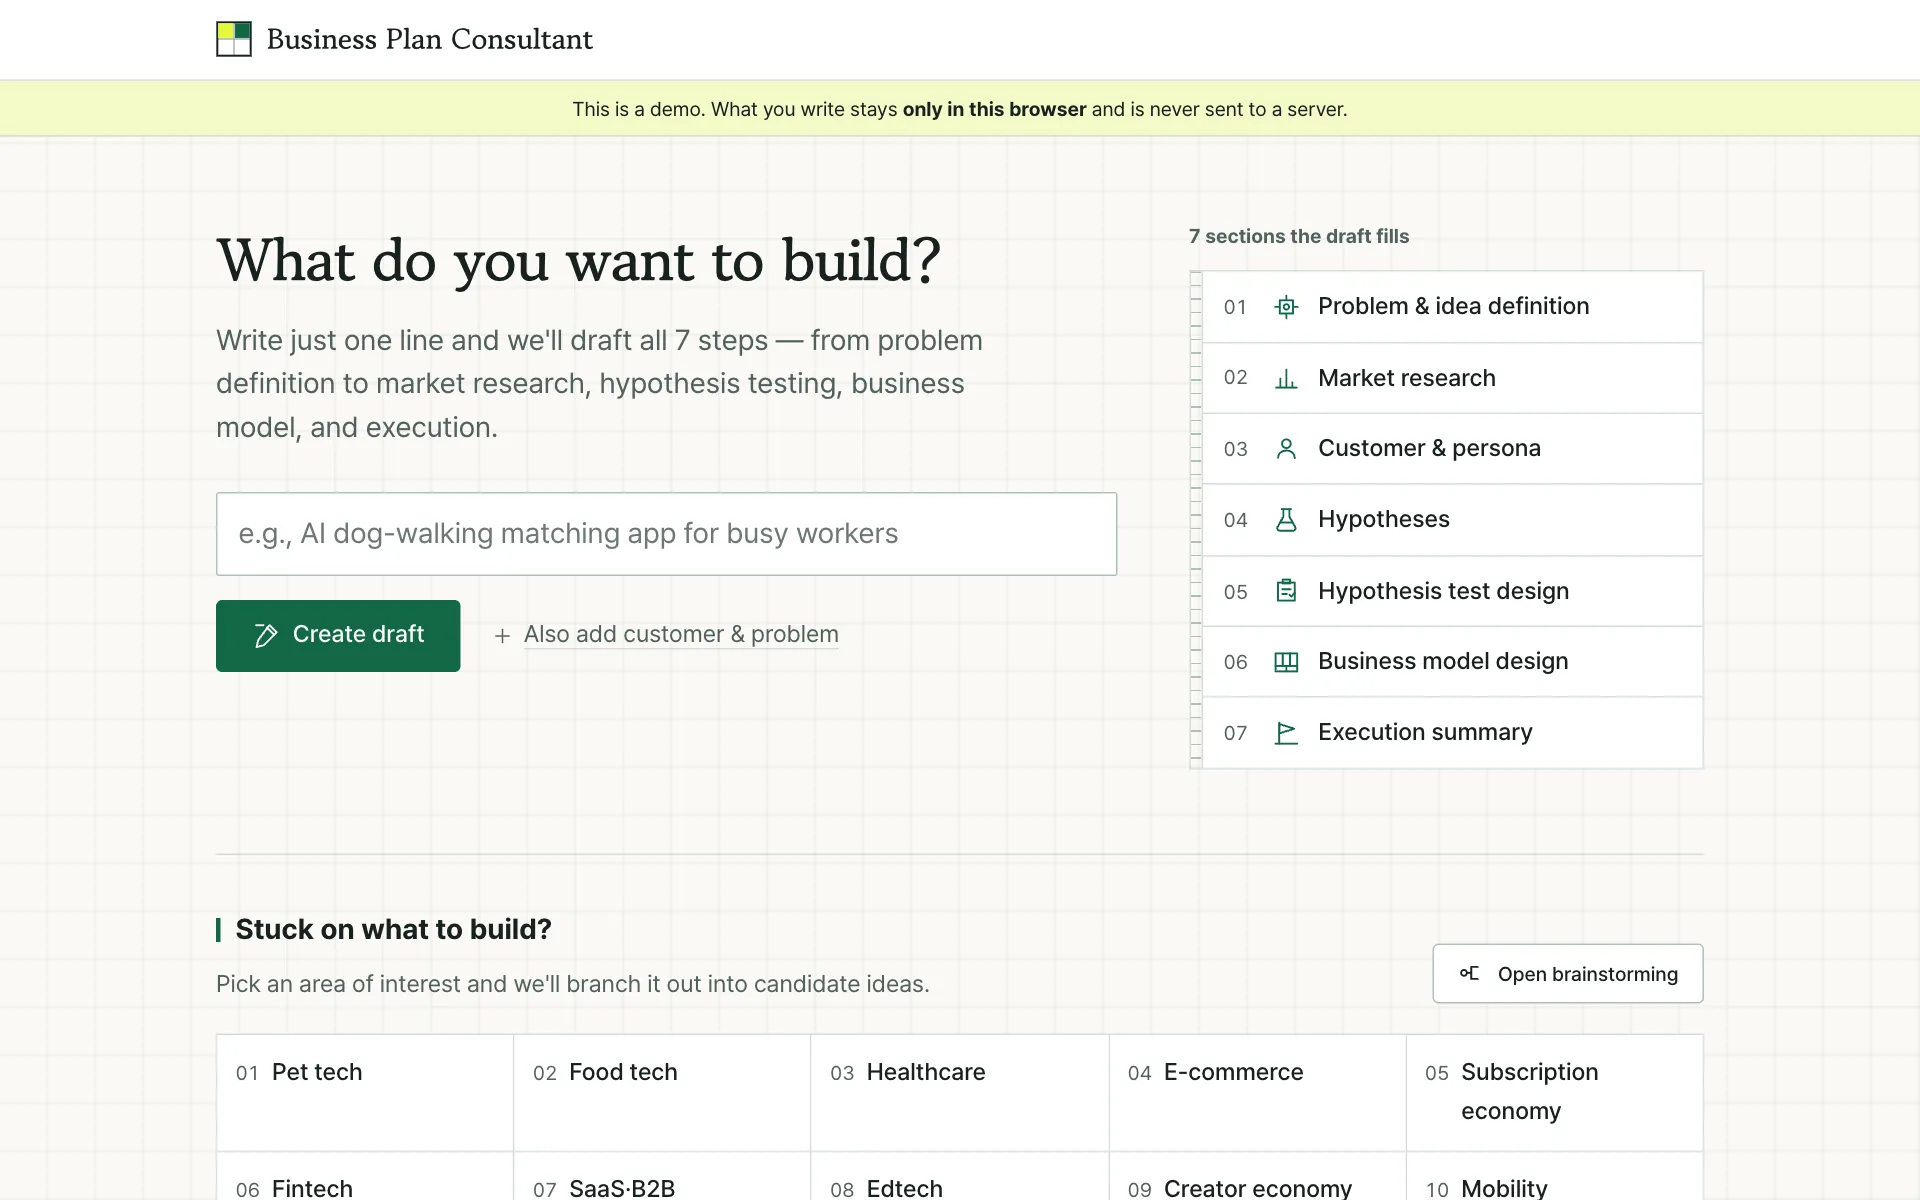Pick the Fintech interest area
The height and width of the screenshot is (1200, 1920).
[x=365, y=1177]
